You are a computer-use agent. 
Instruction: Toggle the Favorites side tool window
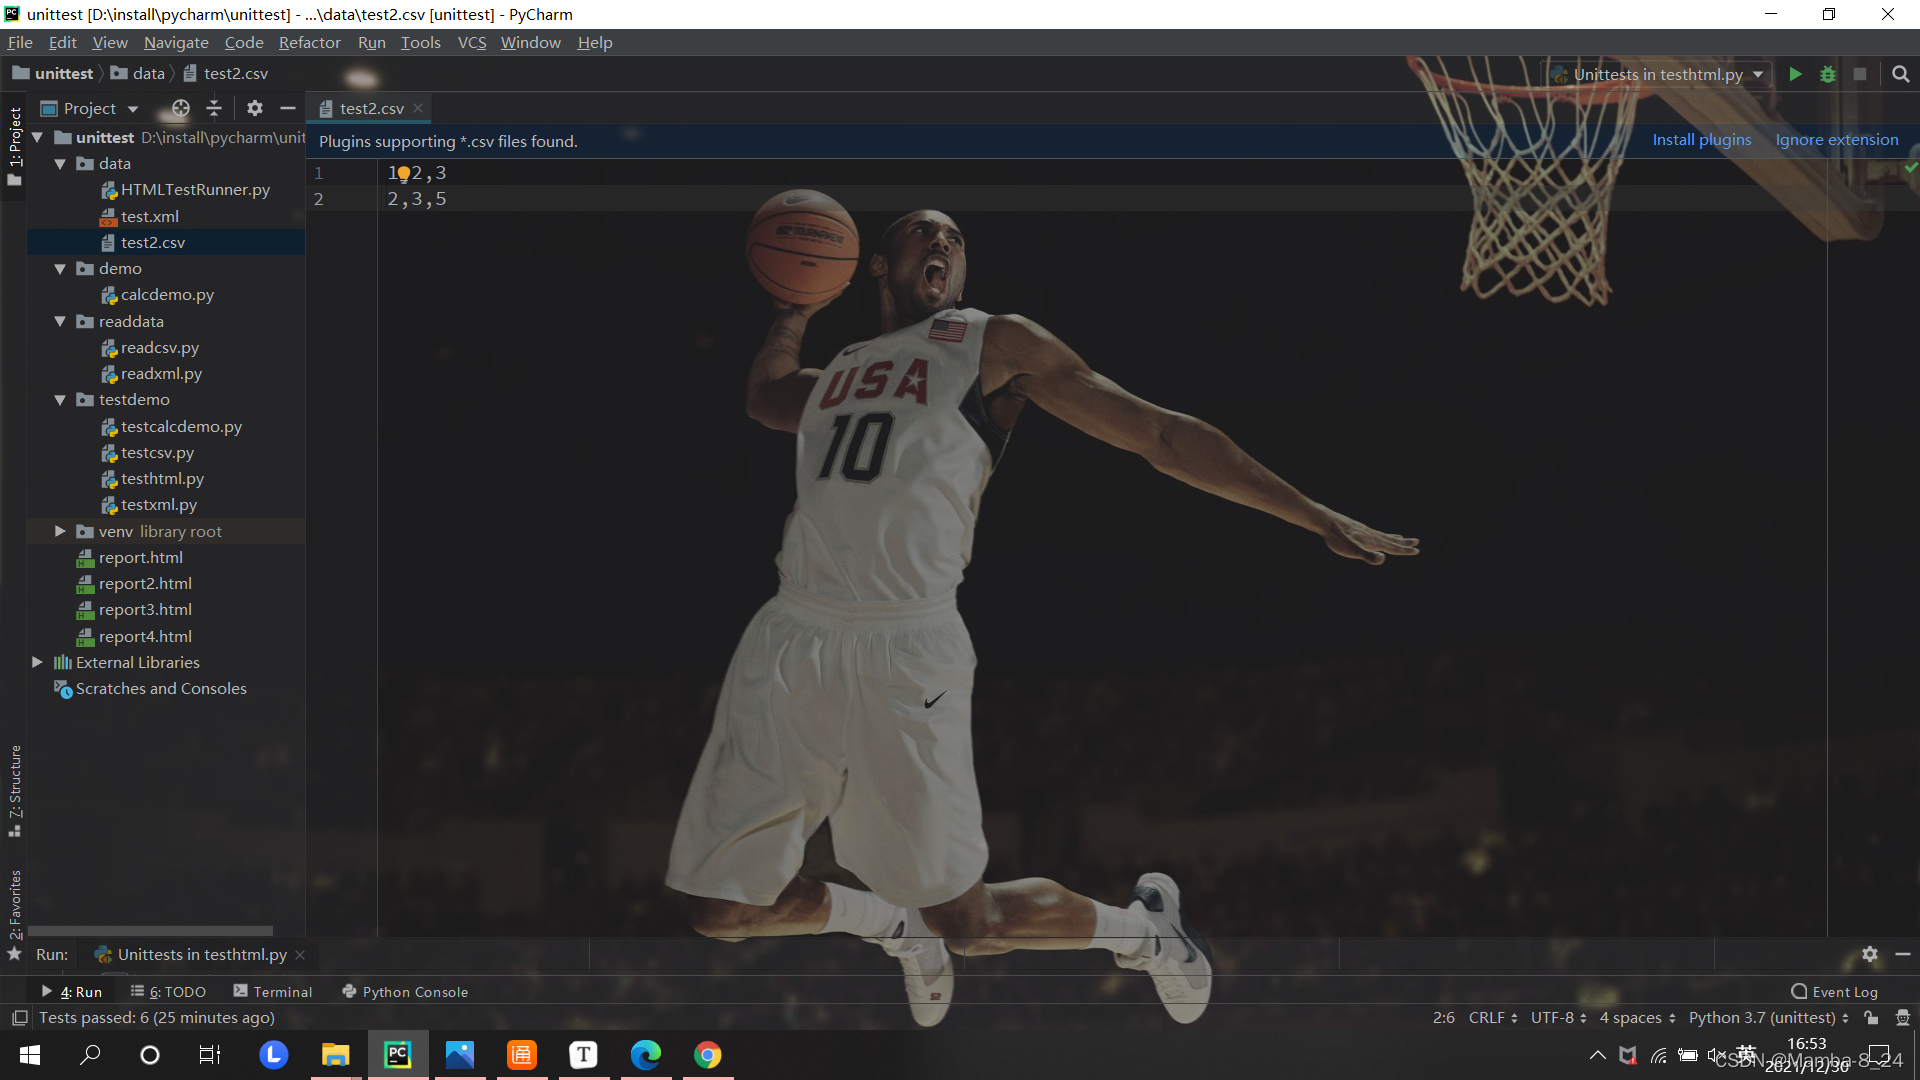point(14,905)
